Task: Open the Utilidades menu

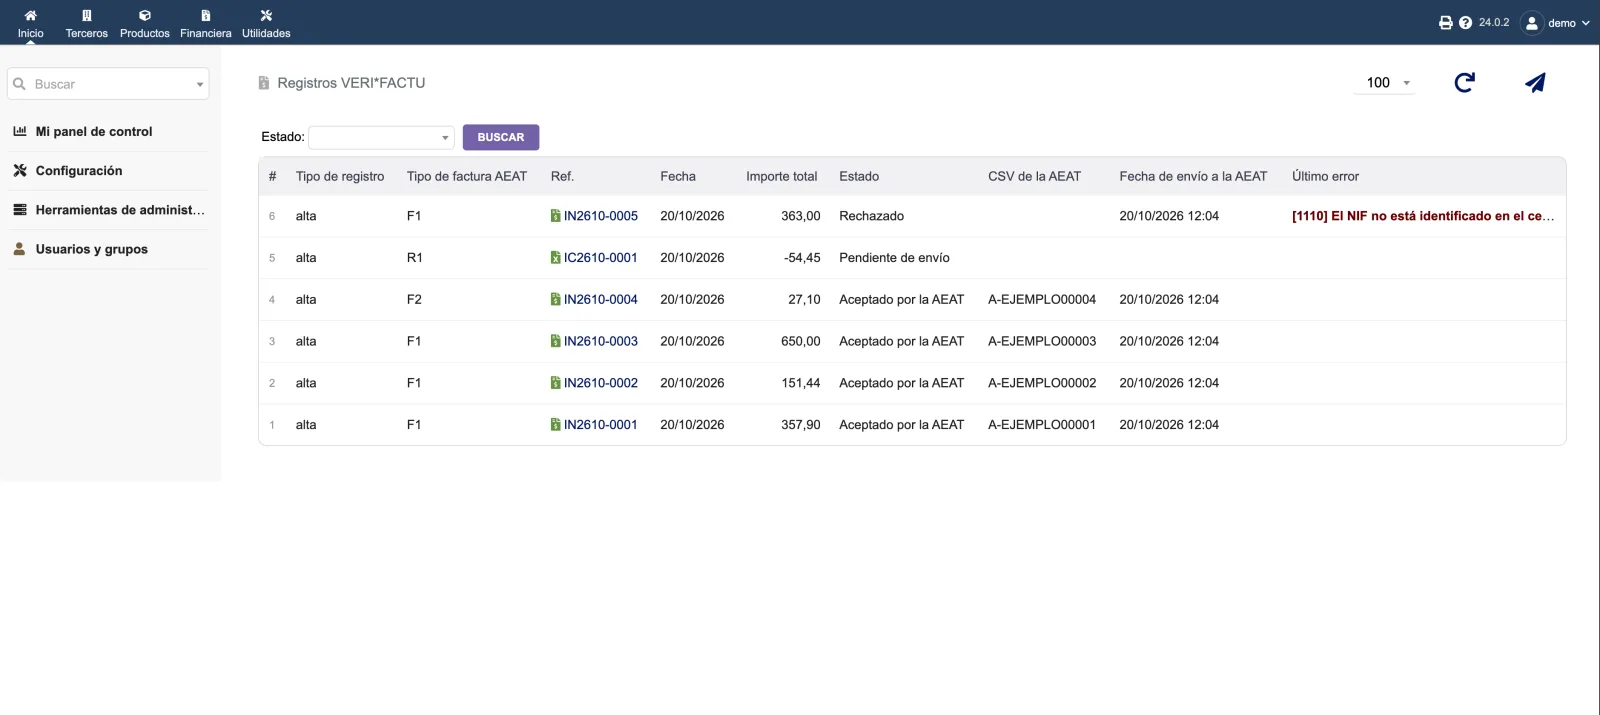Action: click(266, 24)
